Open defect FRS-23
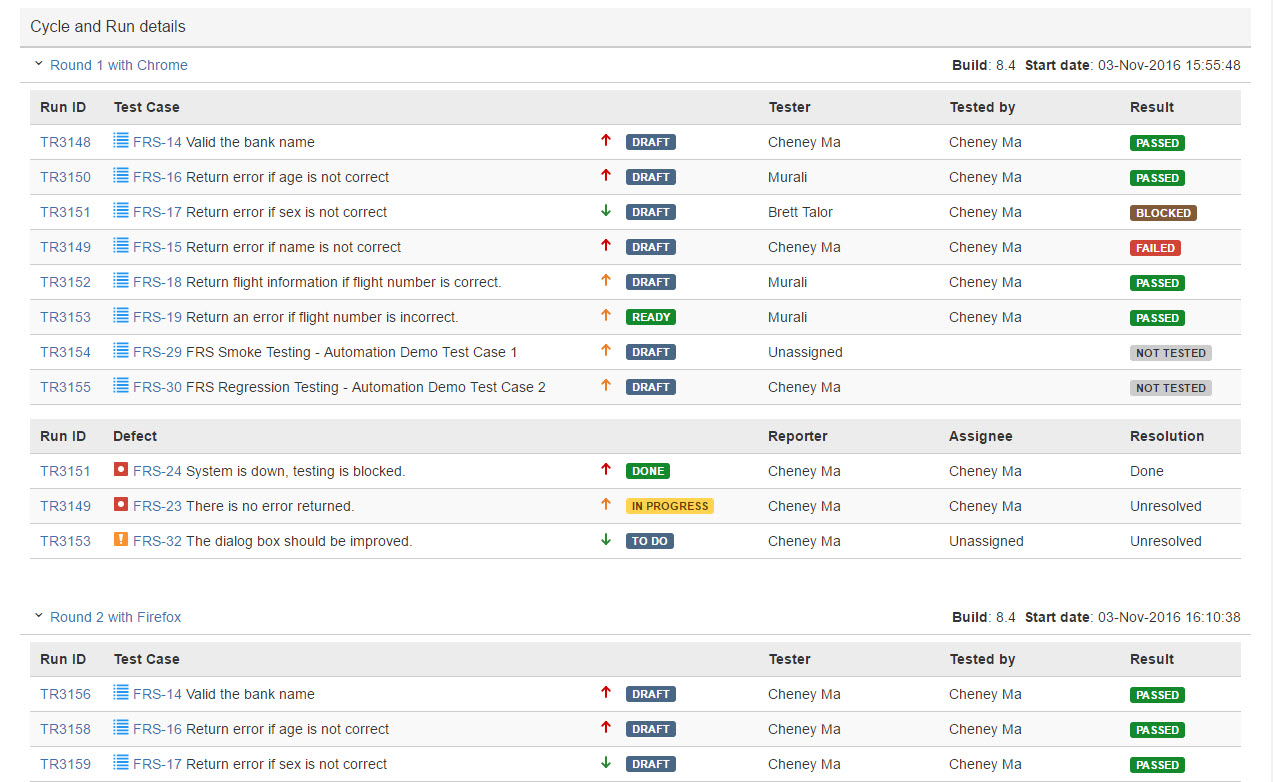 tap(157, 506)
